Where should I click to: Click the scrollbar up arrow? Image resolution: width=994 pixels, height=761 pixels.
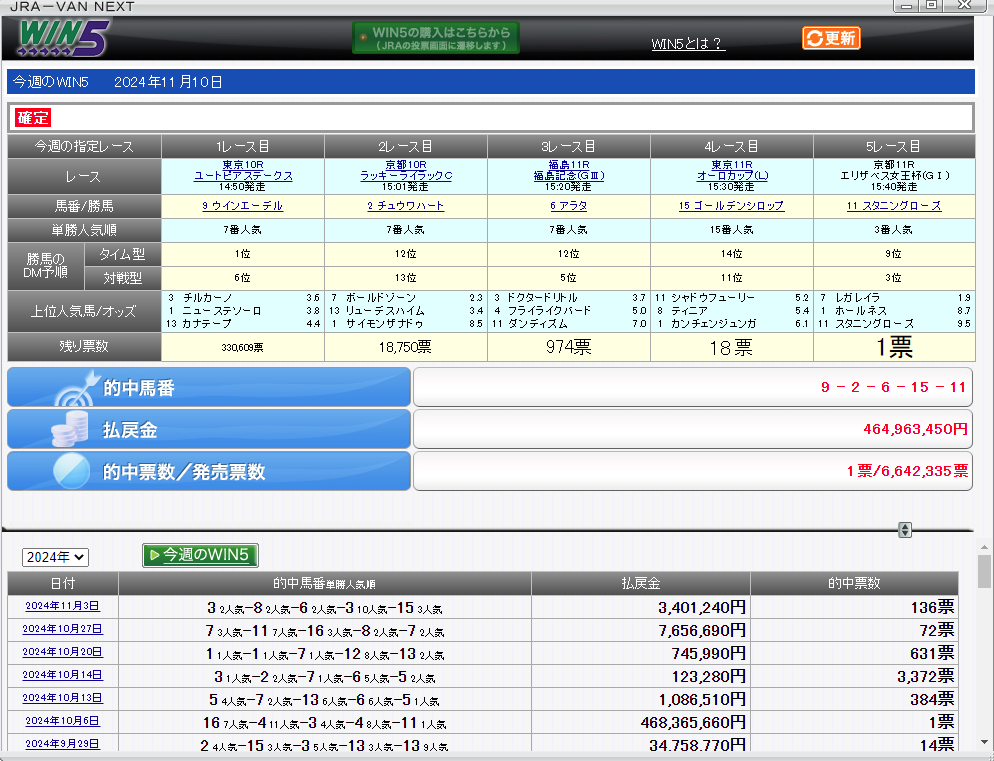click(x=984, y=547)
